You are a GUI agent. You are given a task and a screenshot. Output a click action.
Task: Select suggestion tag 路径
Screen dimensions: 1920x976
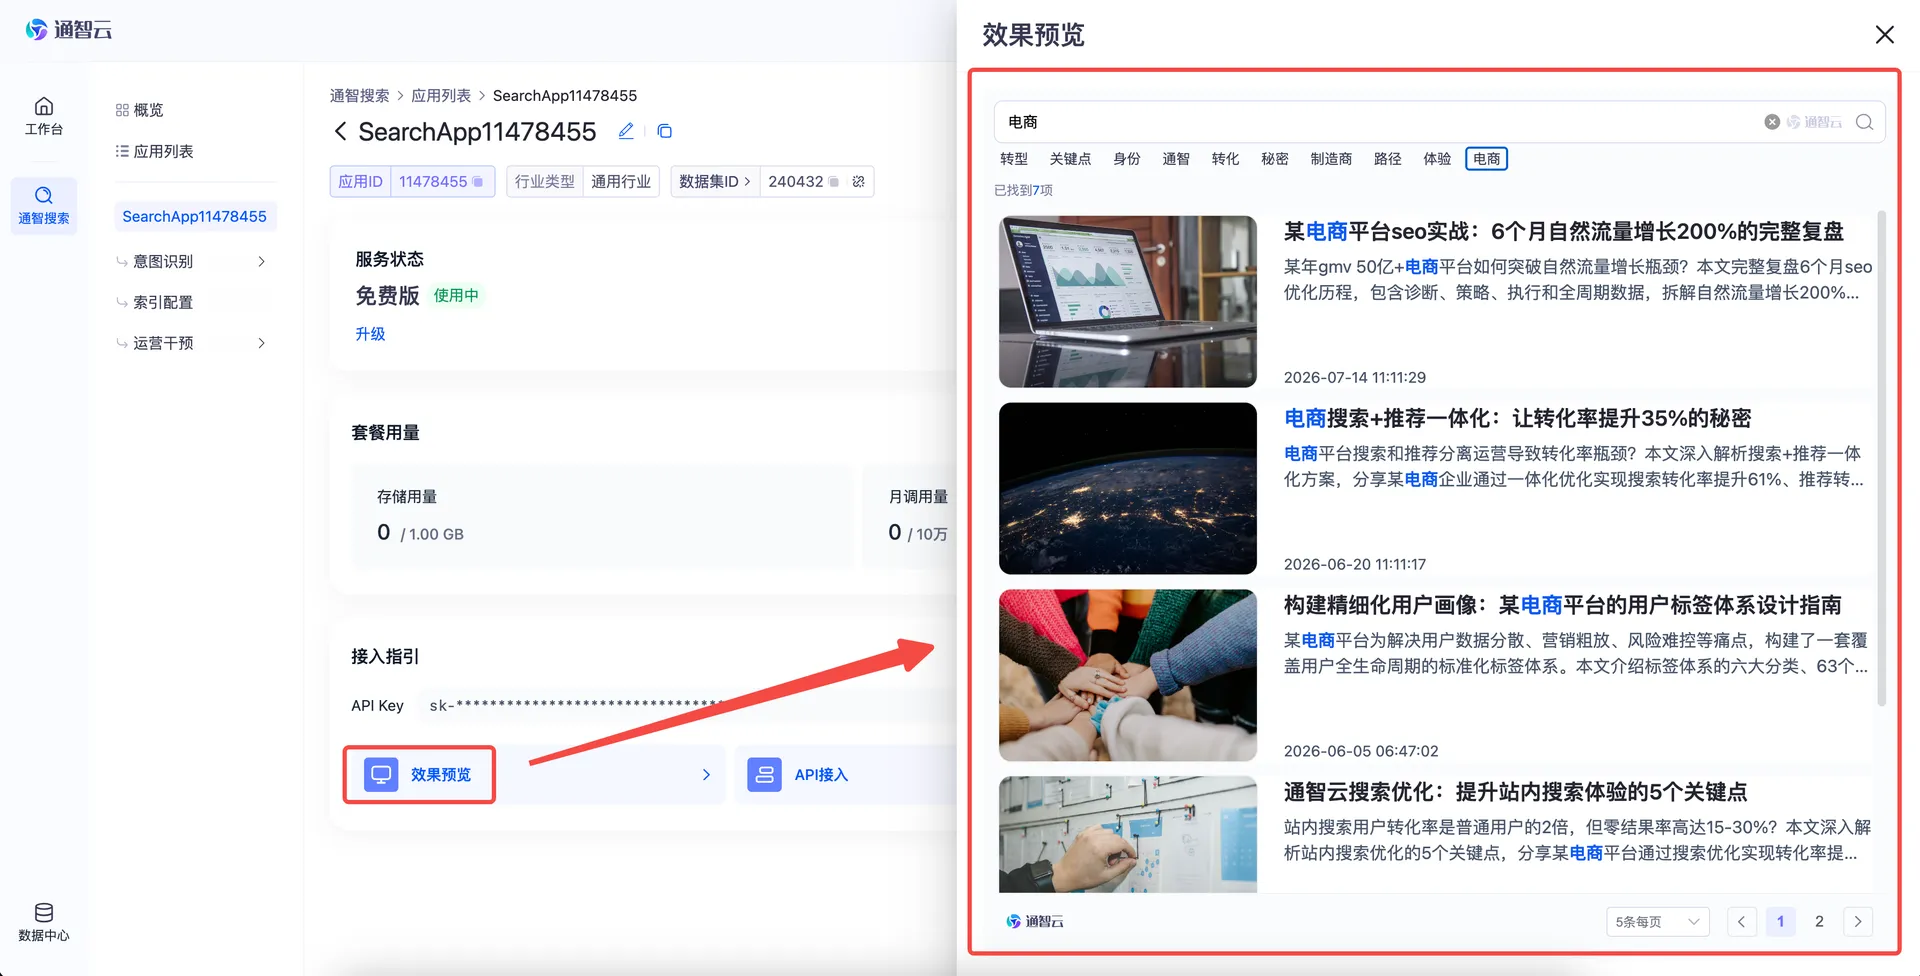pyautogui.click(x=1388, y=159)
